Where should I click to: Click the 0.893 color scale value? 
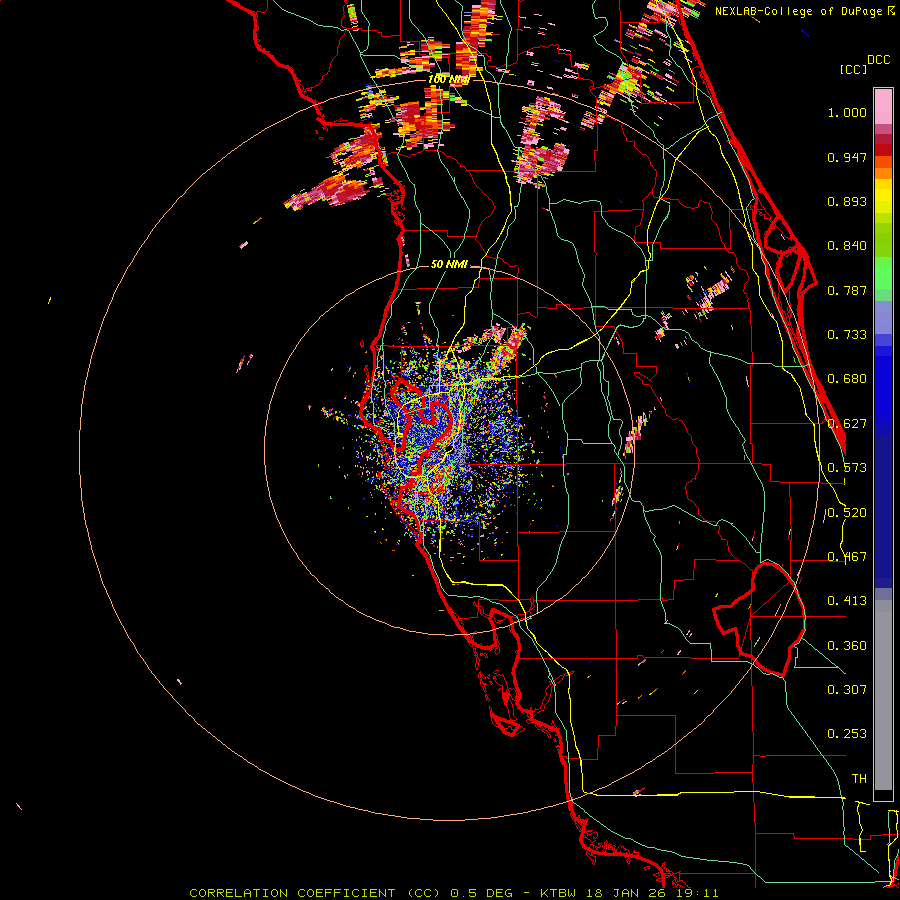point(847,201)
